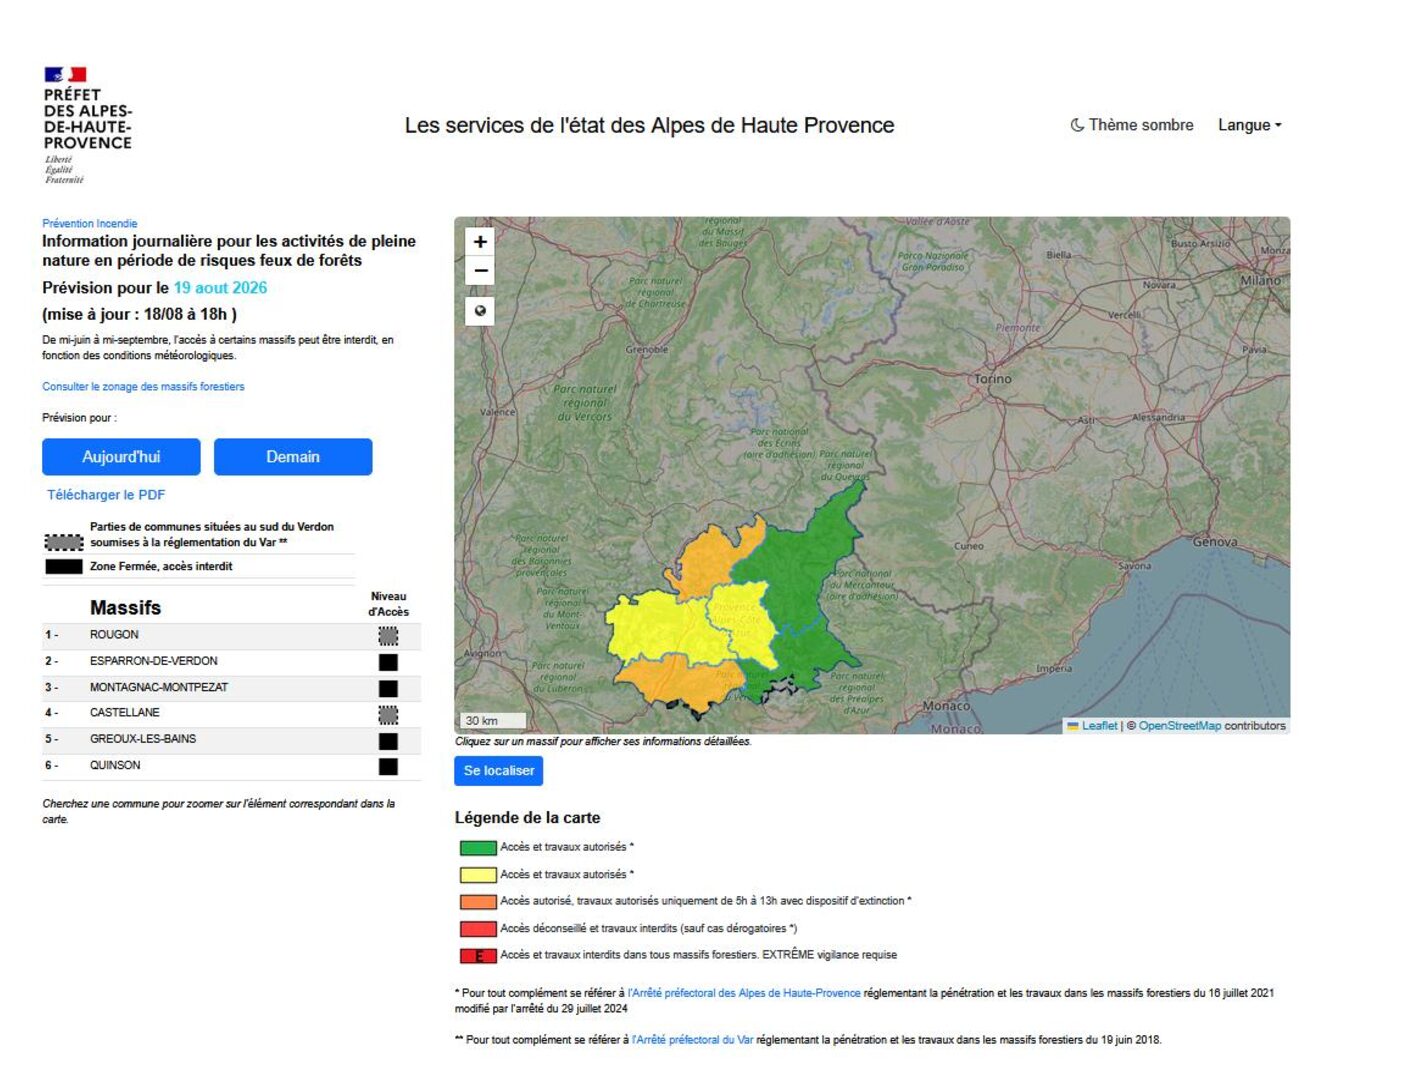Select the GREOUX-LES-BAINS massif row
Image resolution: width=1408 pixels, height=1088 pixels.
point(231,739)
